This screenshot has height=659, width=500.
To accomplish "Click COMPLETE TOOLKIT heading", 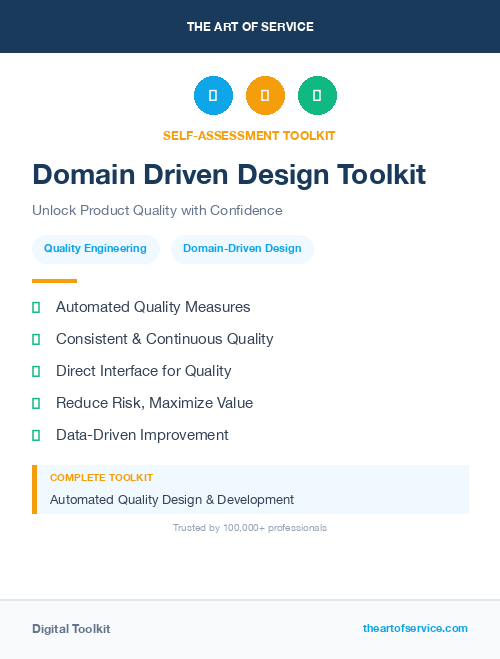I will pos(101,478).
